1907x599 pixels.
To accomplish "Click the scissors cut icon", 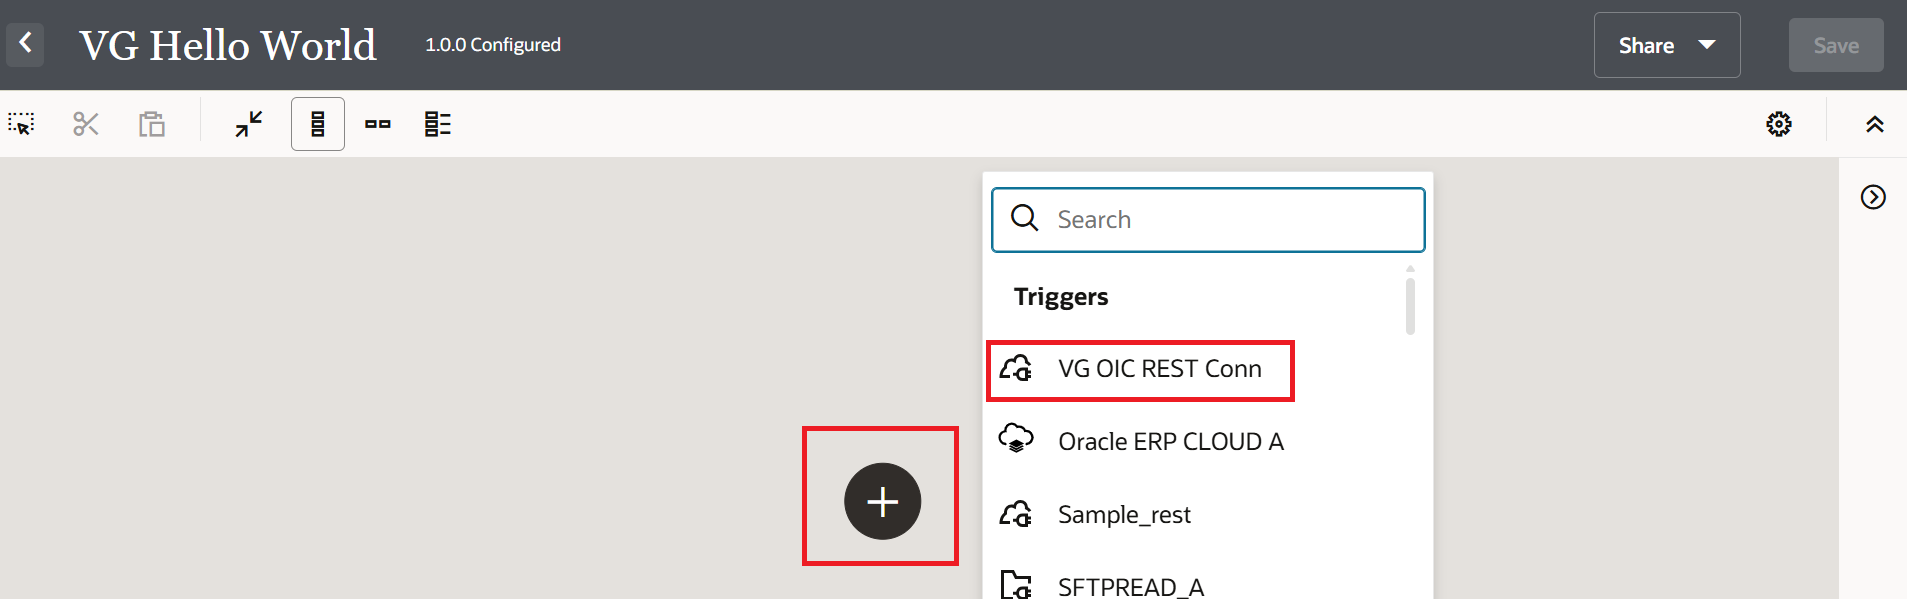I will coord(86,124).
